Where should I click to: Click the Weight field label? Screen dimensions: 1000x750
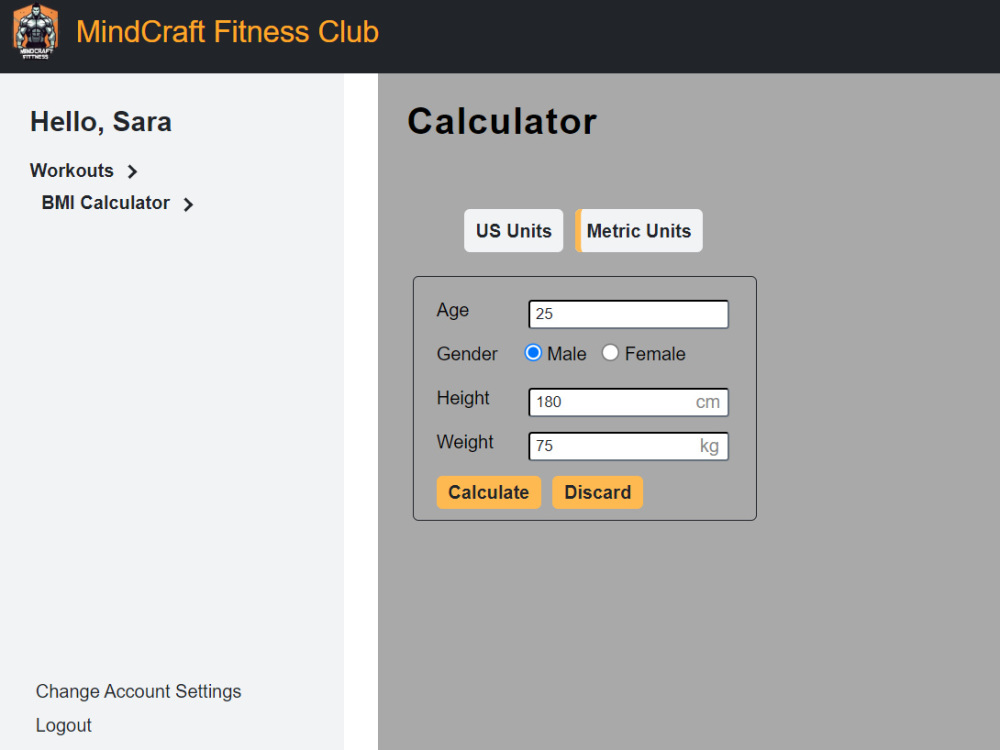[465, 442]
